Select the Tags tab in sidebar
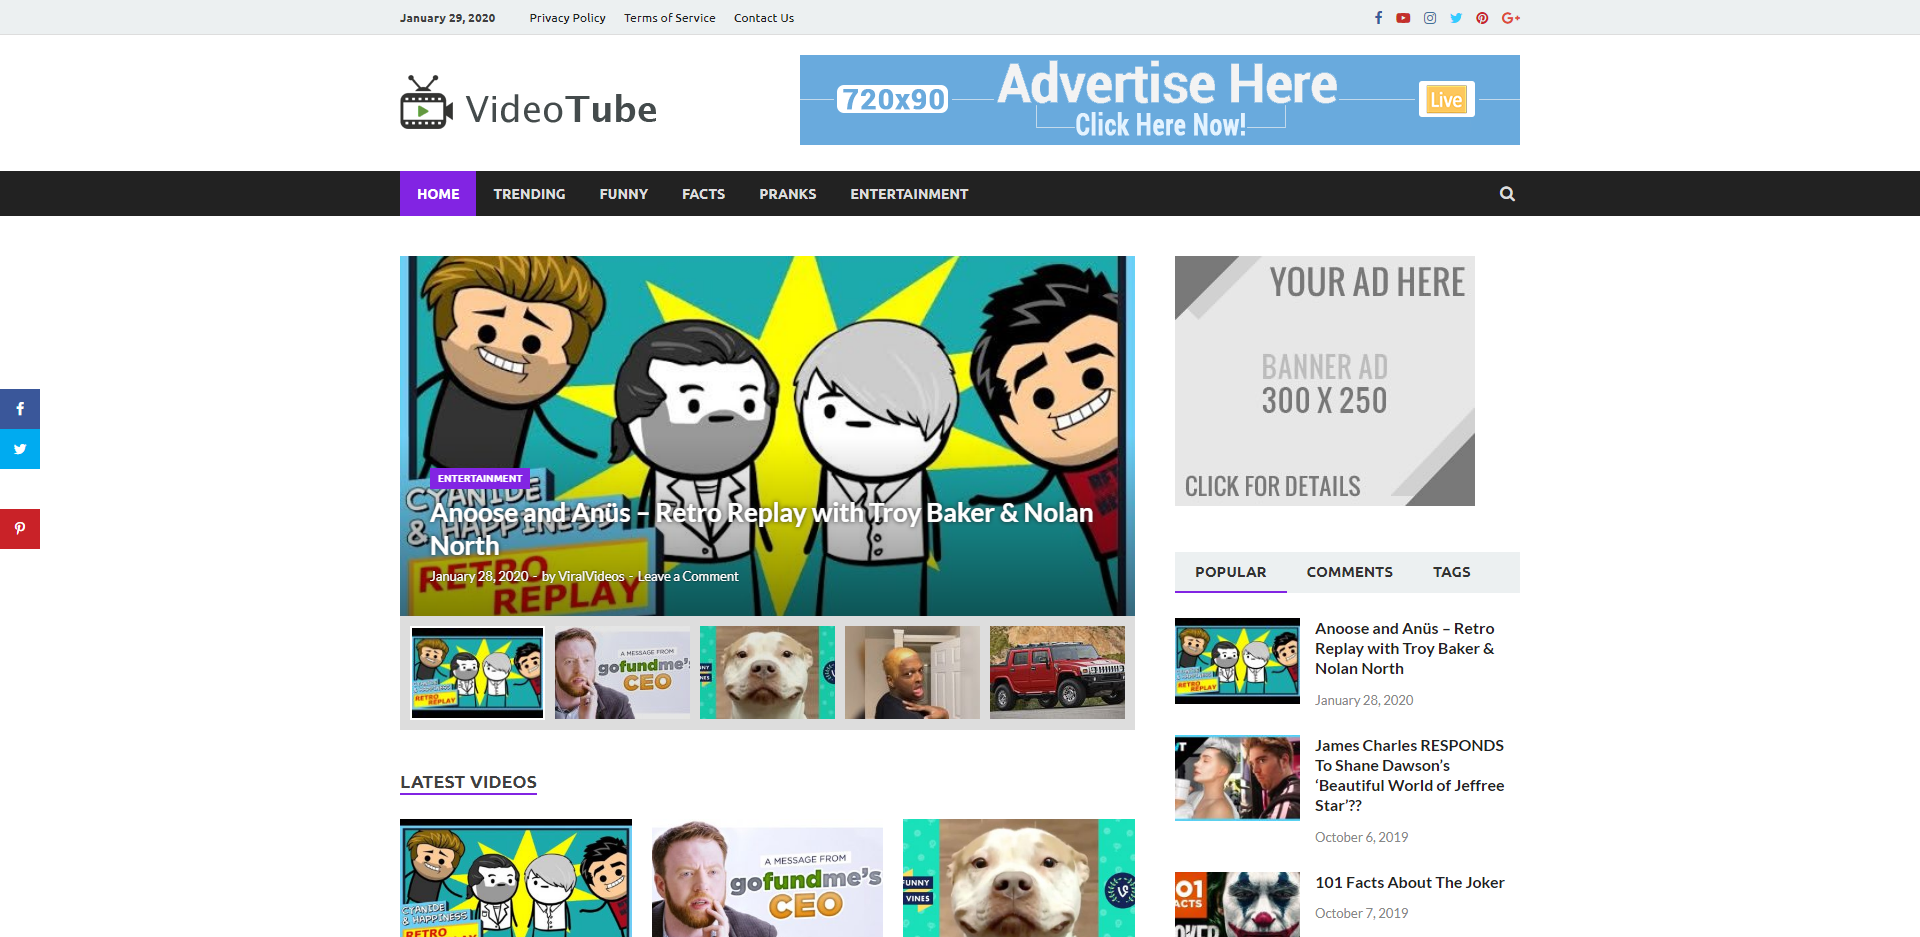Screen dimensions: 1920x937 (x=1451, y=572)
